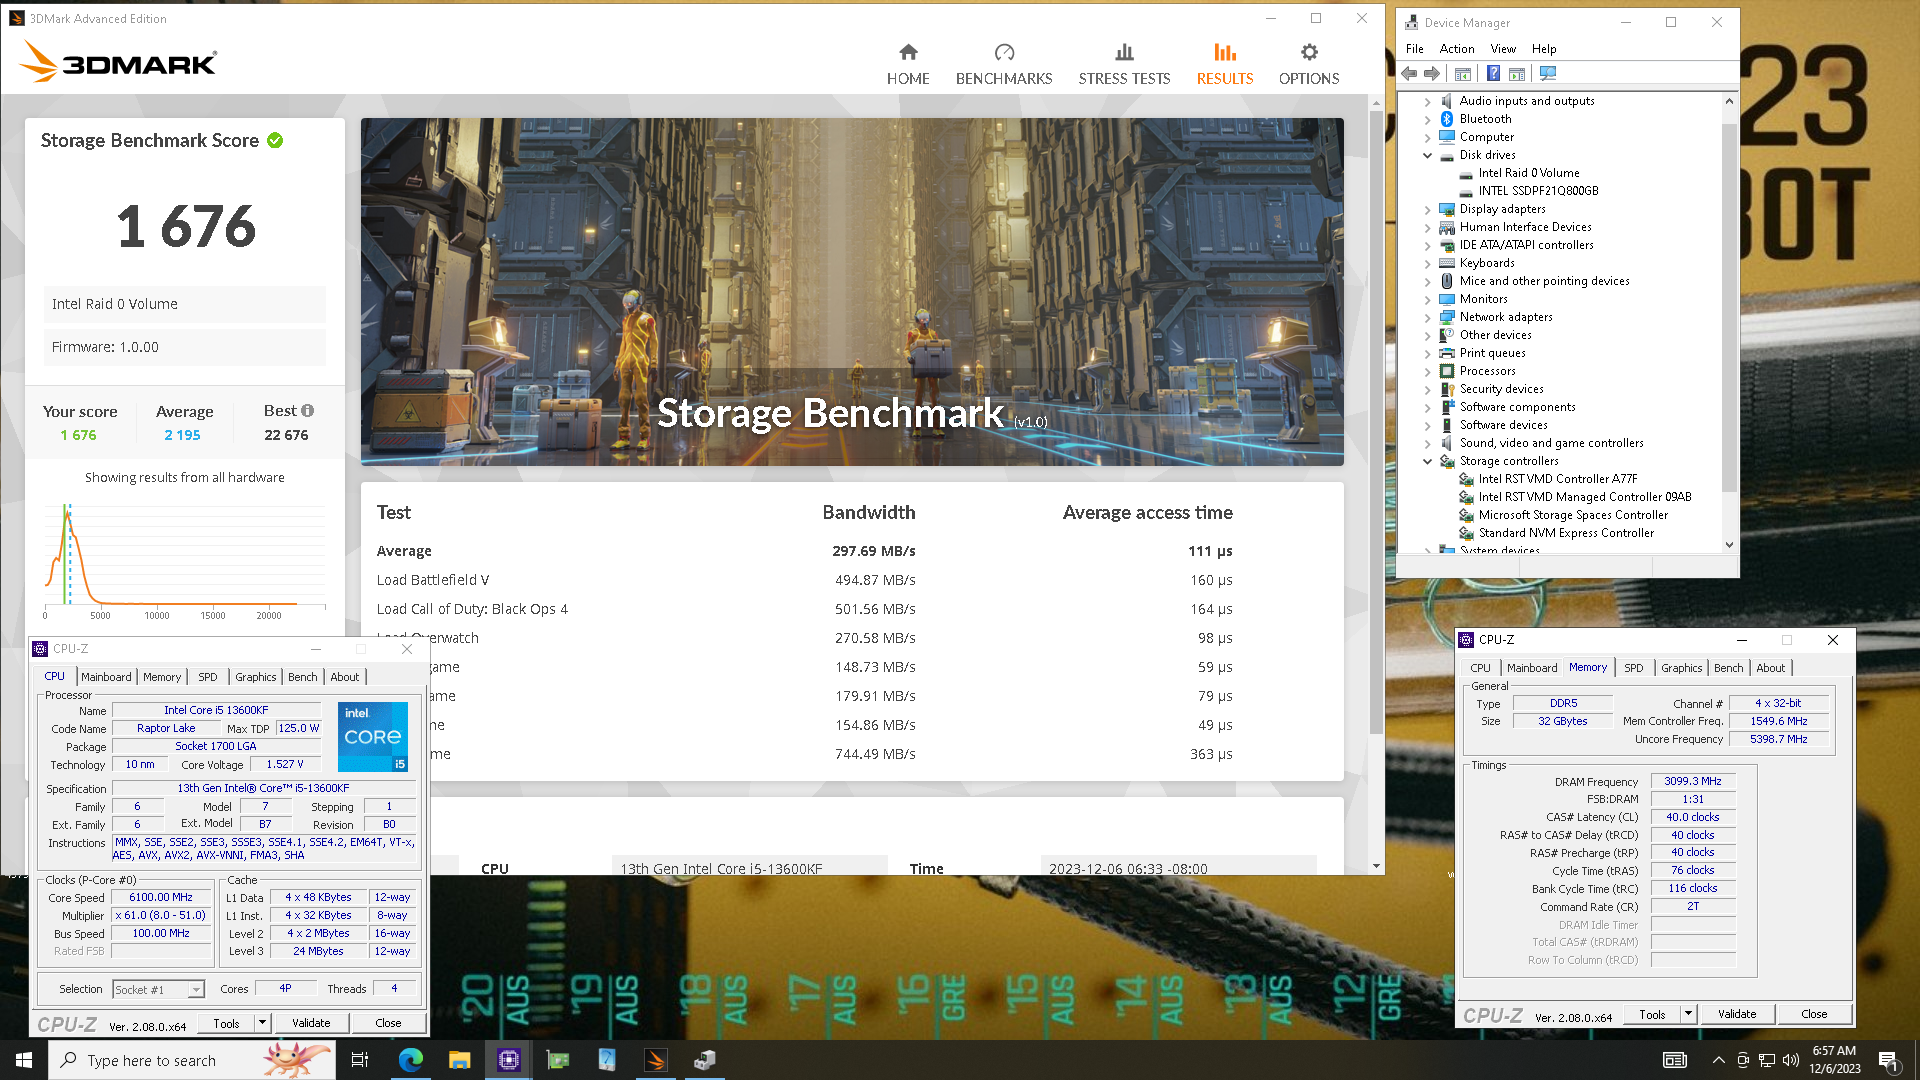The width and height of the screenshot is (1920, 1080).
Task: Select Intel RST VMD Controller A77F
Action: coord(1557,479)
